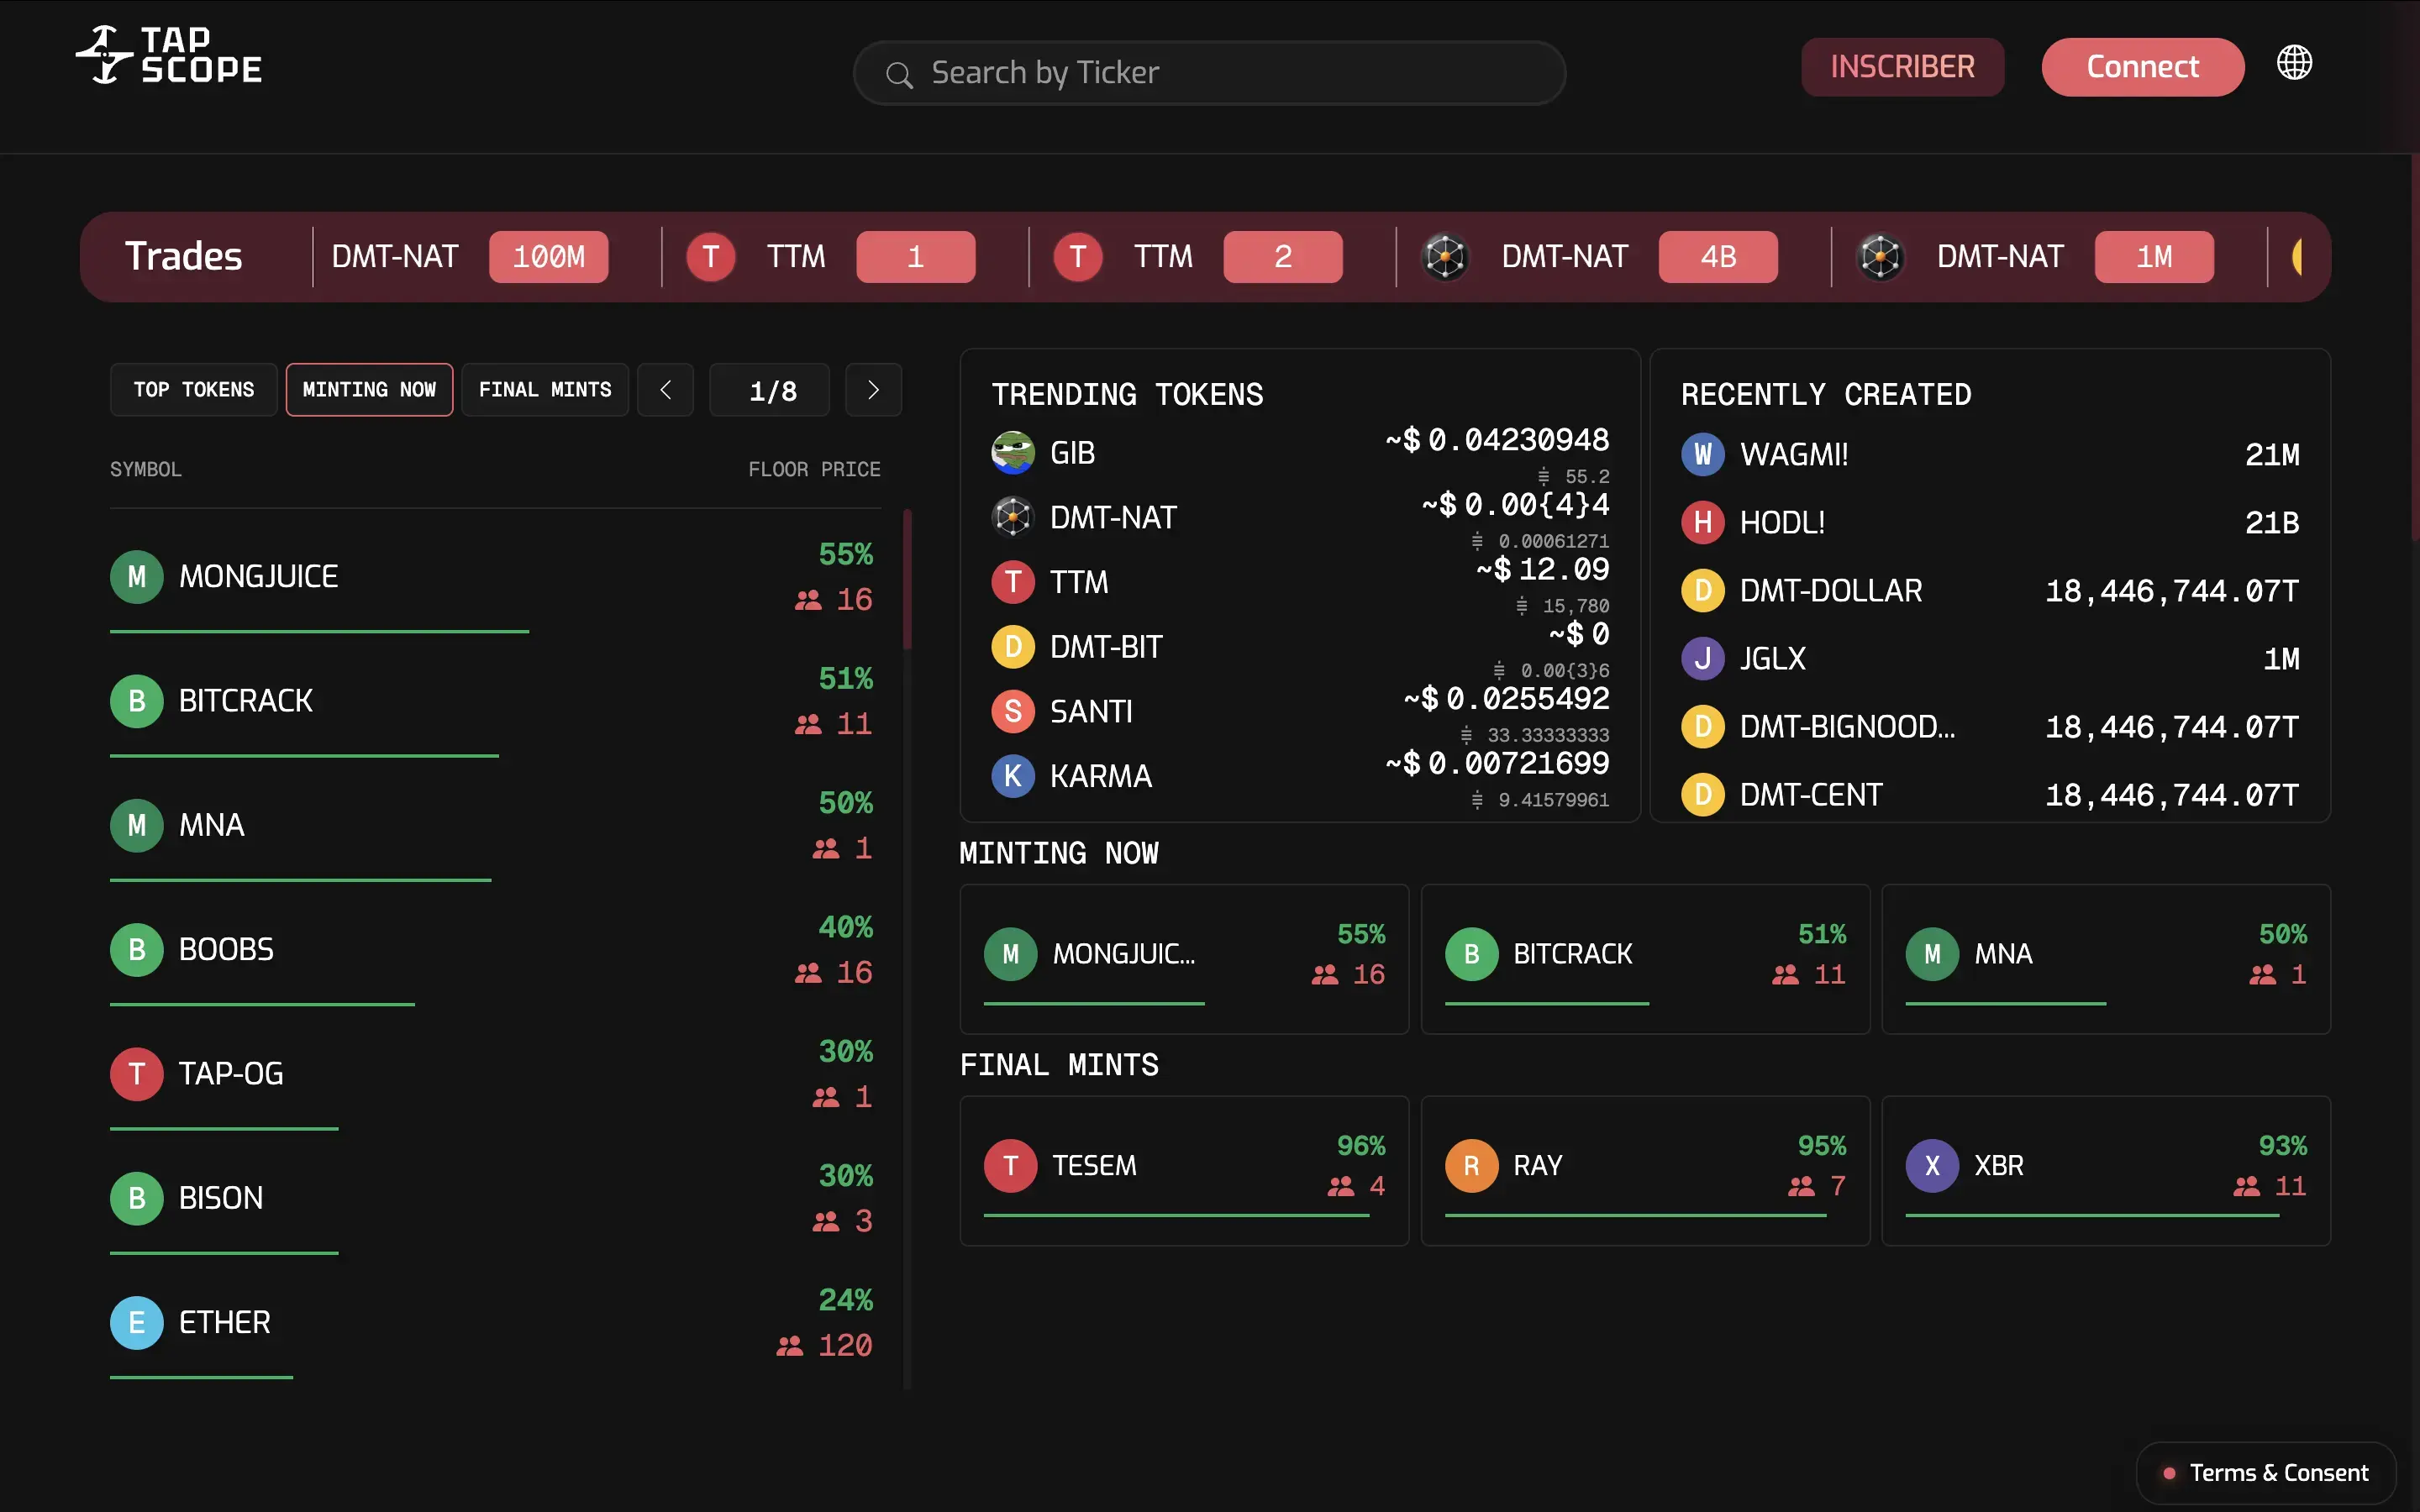Screen dimensions: 2420x1512
Task: Click the Trades ticker label
Action: click(183, 257)
